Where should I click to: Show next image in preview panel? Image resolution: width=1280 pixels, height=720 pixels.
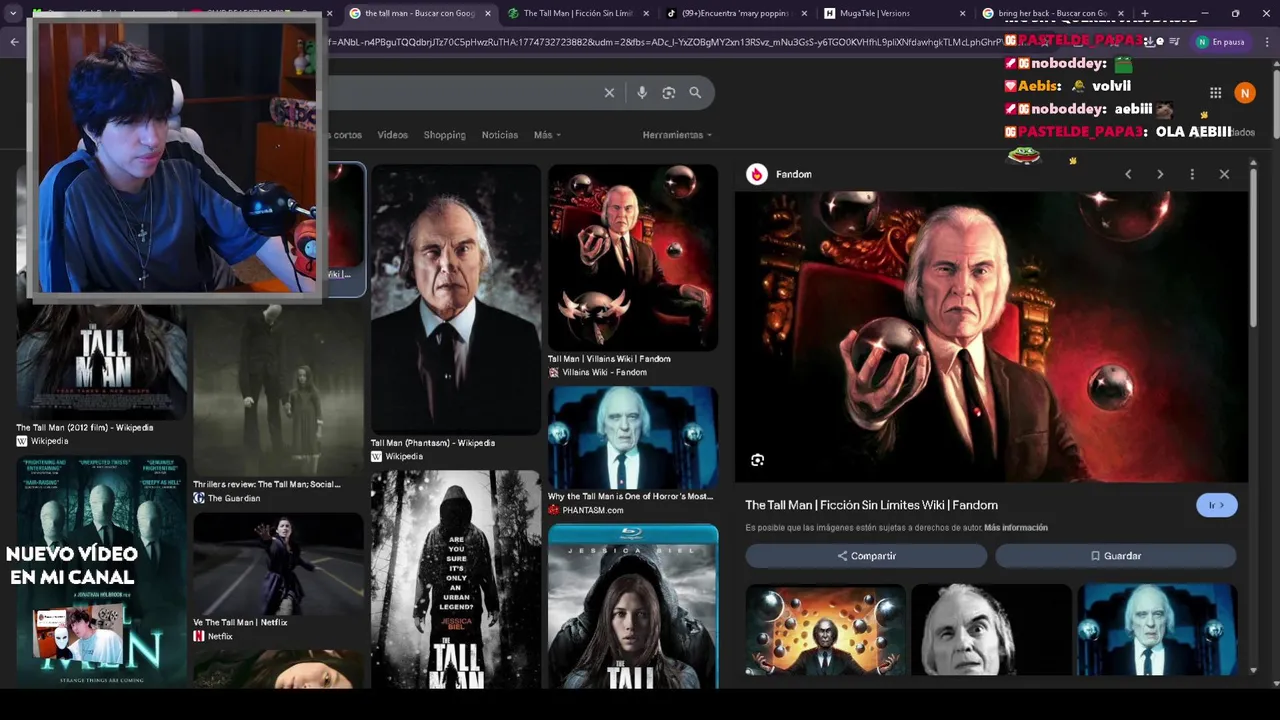point(1160,174)
